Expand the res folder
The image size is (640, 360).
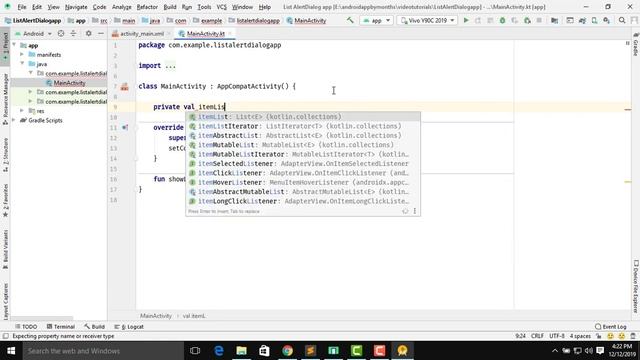[x=22, y=111]
